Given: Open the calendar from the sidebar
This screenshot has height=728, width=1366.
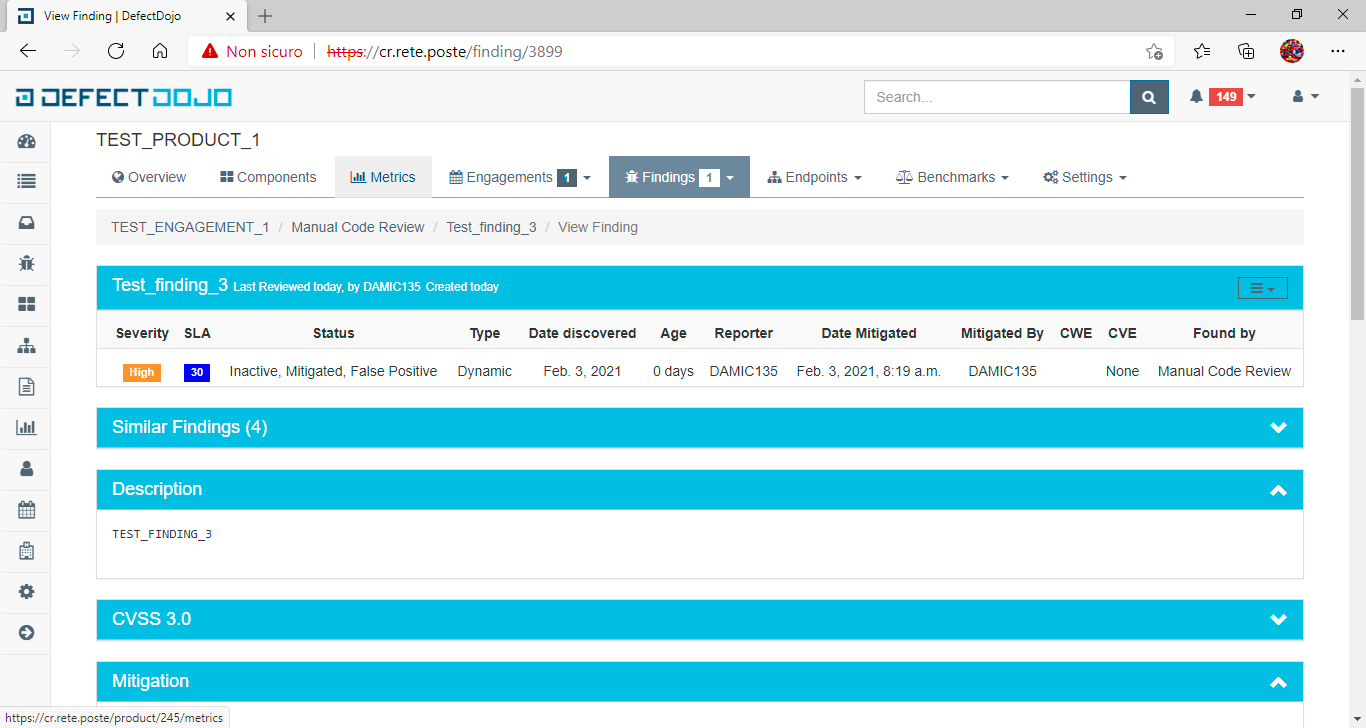Looking at the screenshot, I should tap(25, 509).
